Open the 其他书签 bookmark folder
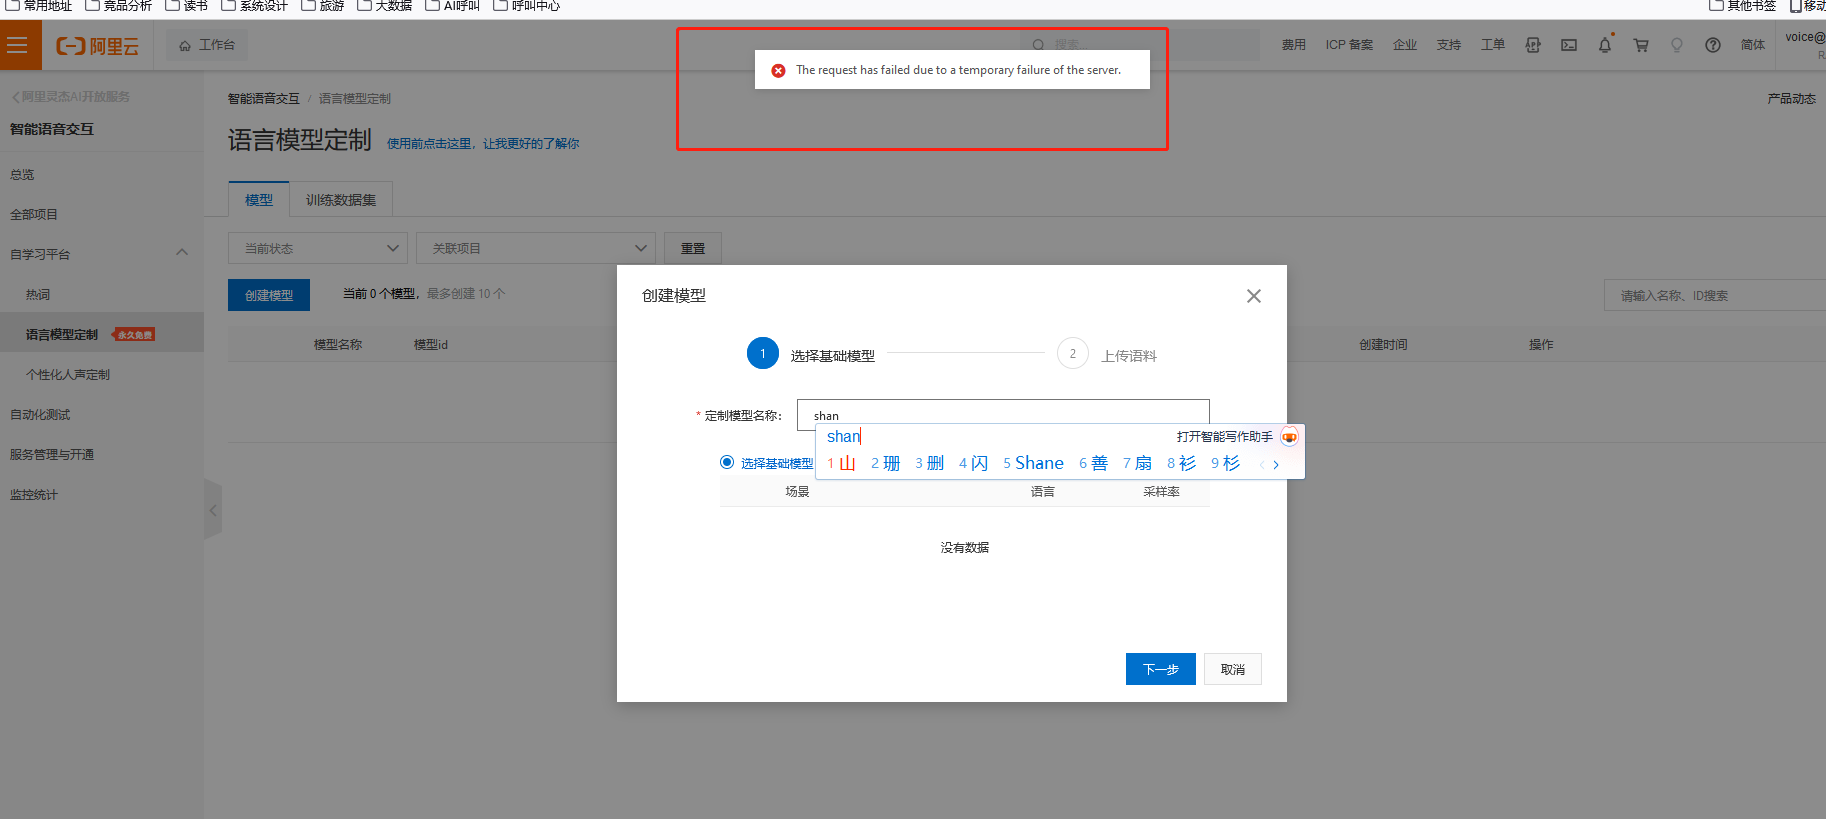Image resolution: width=1826 pixels, height=819 pixels. pos(1743,6)
